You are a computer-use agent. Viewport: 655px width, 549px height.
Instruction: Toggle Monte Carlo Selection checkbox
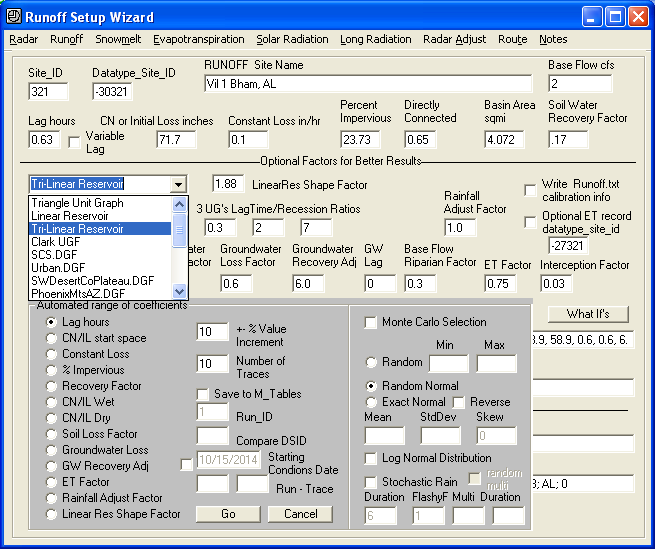371,322
